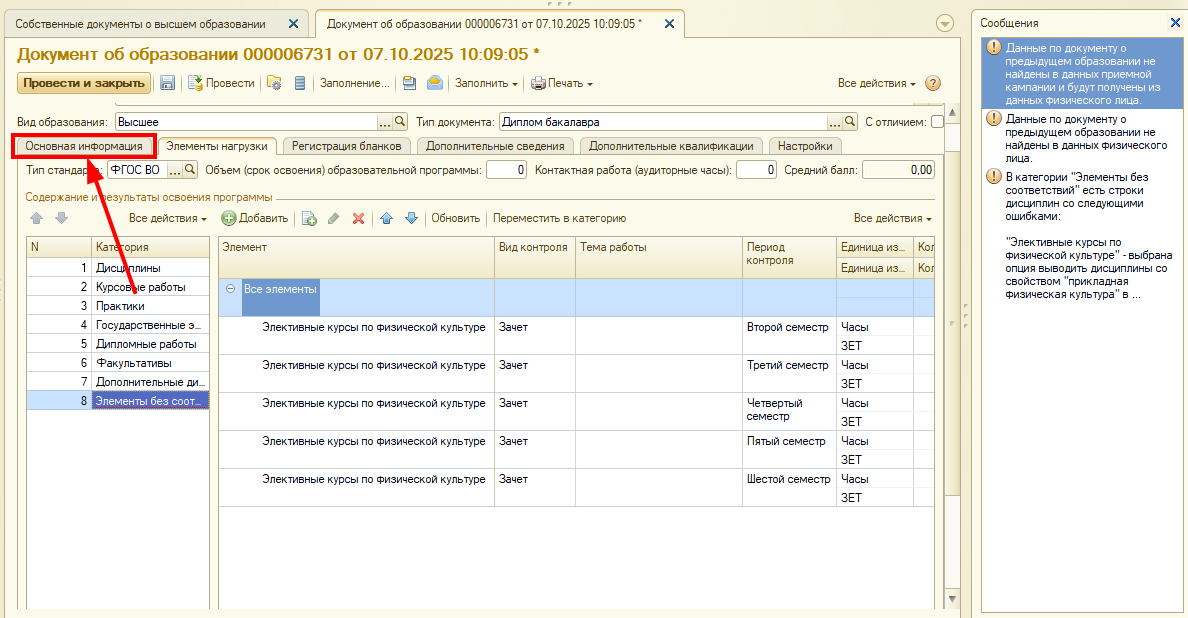The height and width of the screenshot is (618, 1188).
Task: Click magnifier icon next to Вид образования
Action: tap(400, 122)
